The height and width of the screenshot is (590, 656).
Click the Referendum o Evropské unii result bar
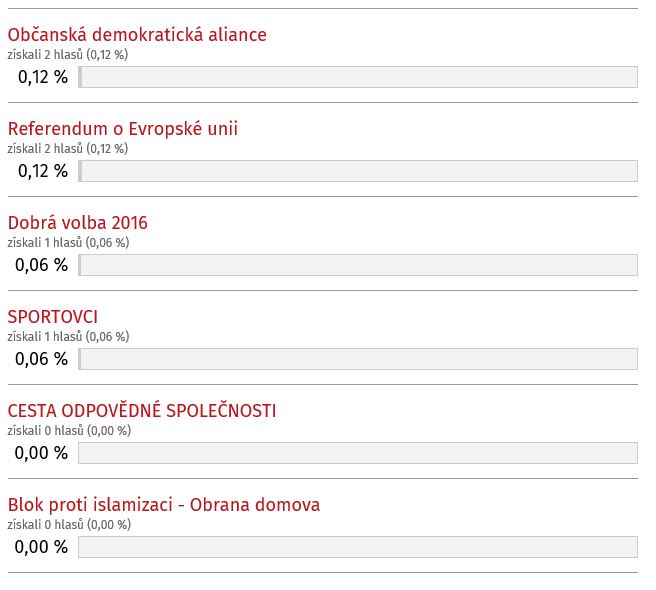358,171
